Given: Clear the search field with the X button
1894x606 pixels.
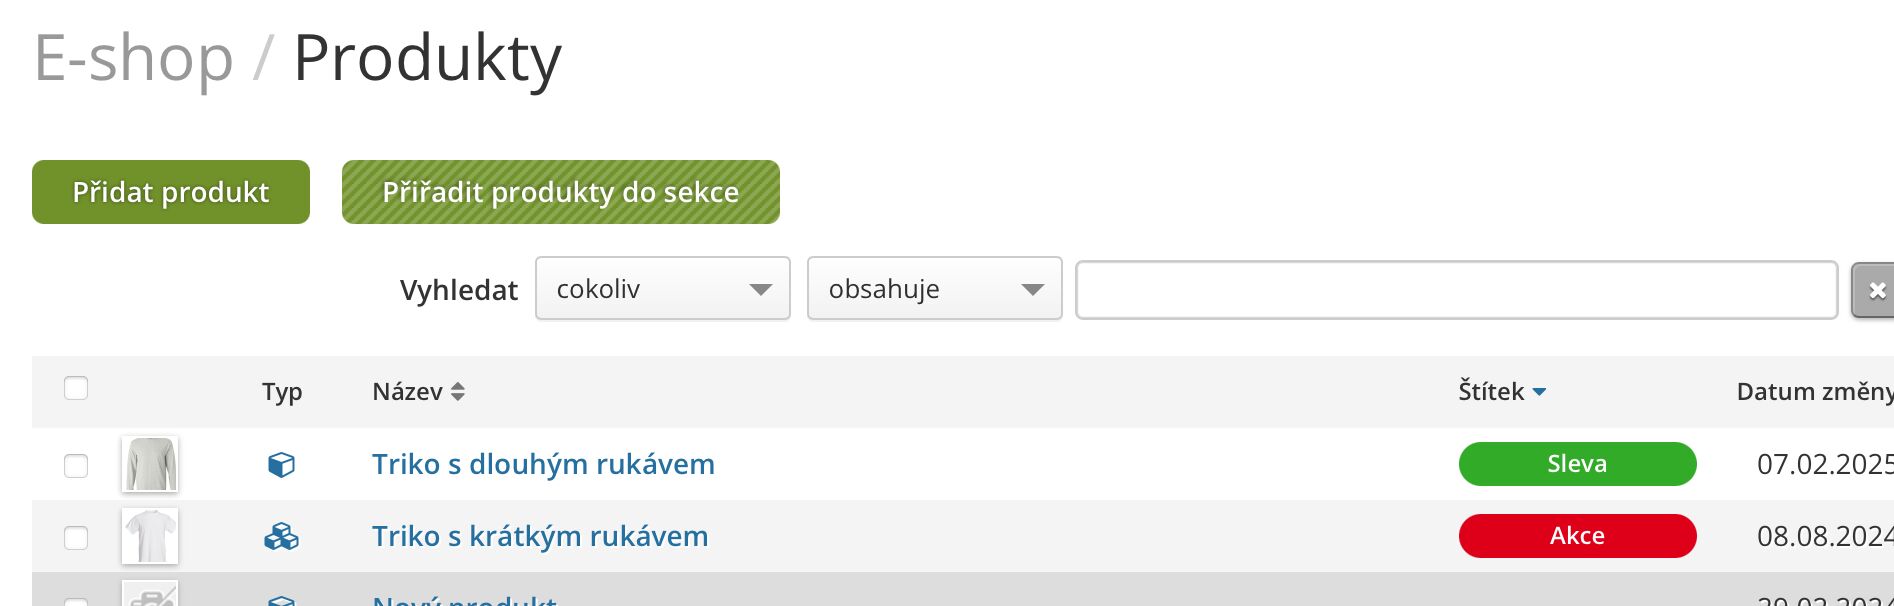Looking at the screenshot, I should [1876, 290].
